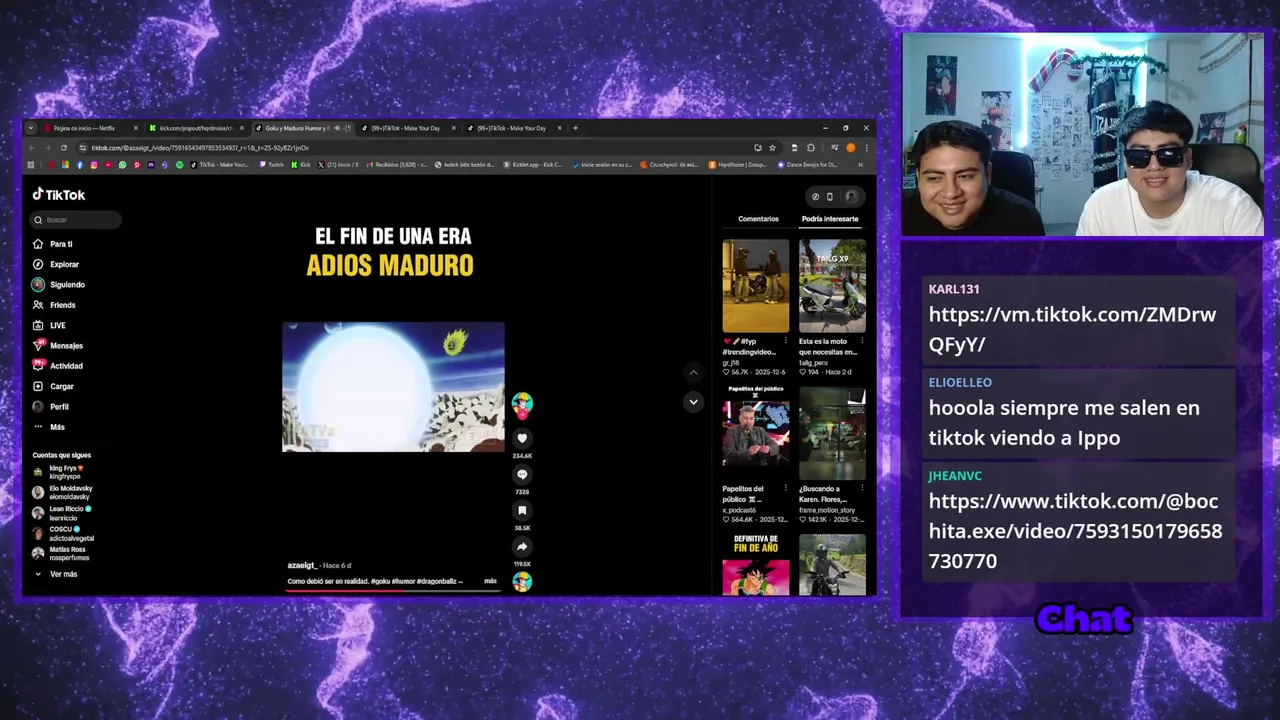The image size is (1280, 720).
Task: Like the video with the heart icon
Action: coord(522,438)
